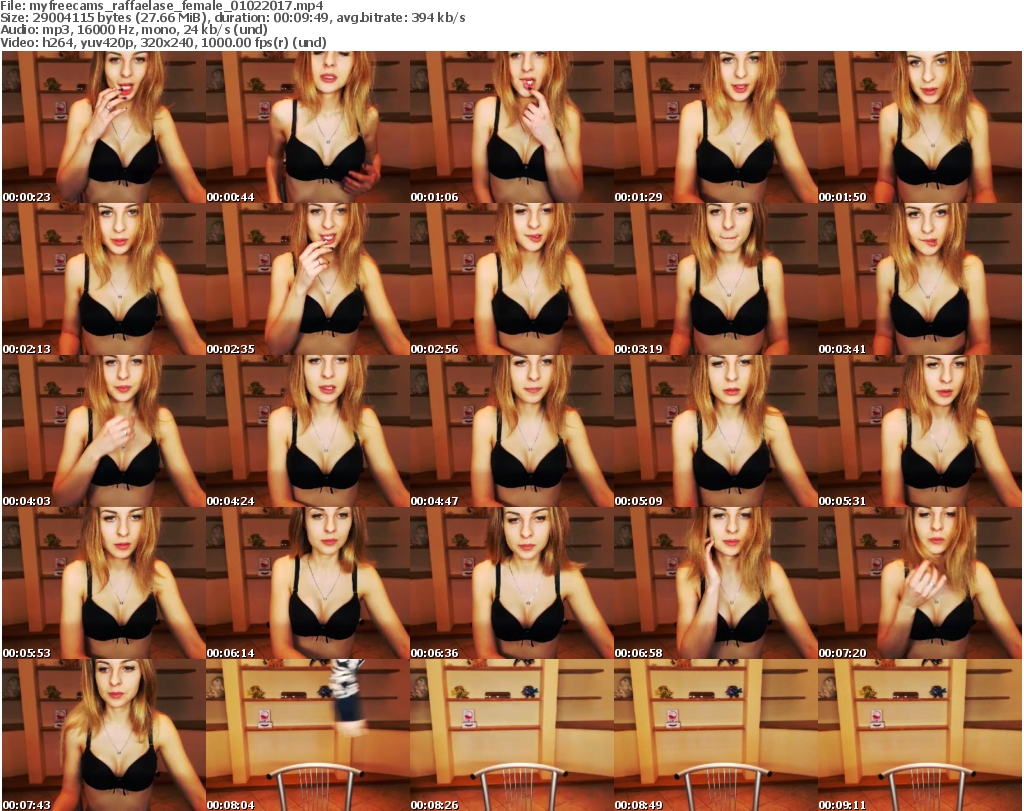Click the 'Audio: mp3, 16000 Hz' info line
The width and height of the screenshot is (1024, 811).
pyautogui.click(x=134, y=30)
